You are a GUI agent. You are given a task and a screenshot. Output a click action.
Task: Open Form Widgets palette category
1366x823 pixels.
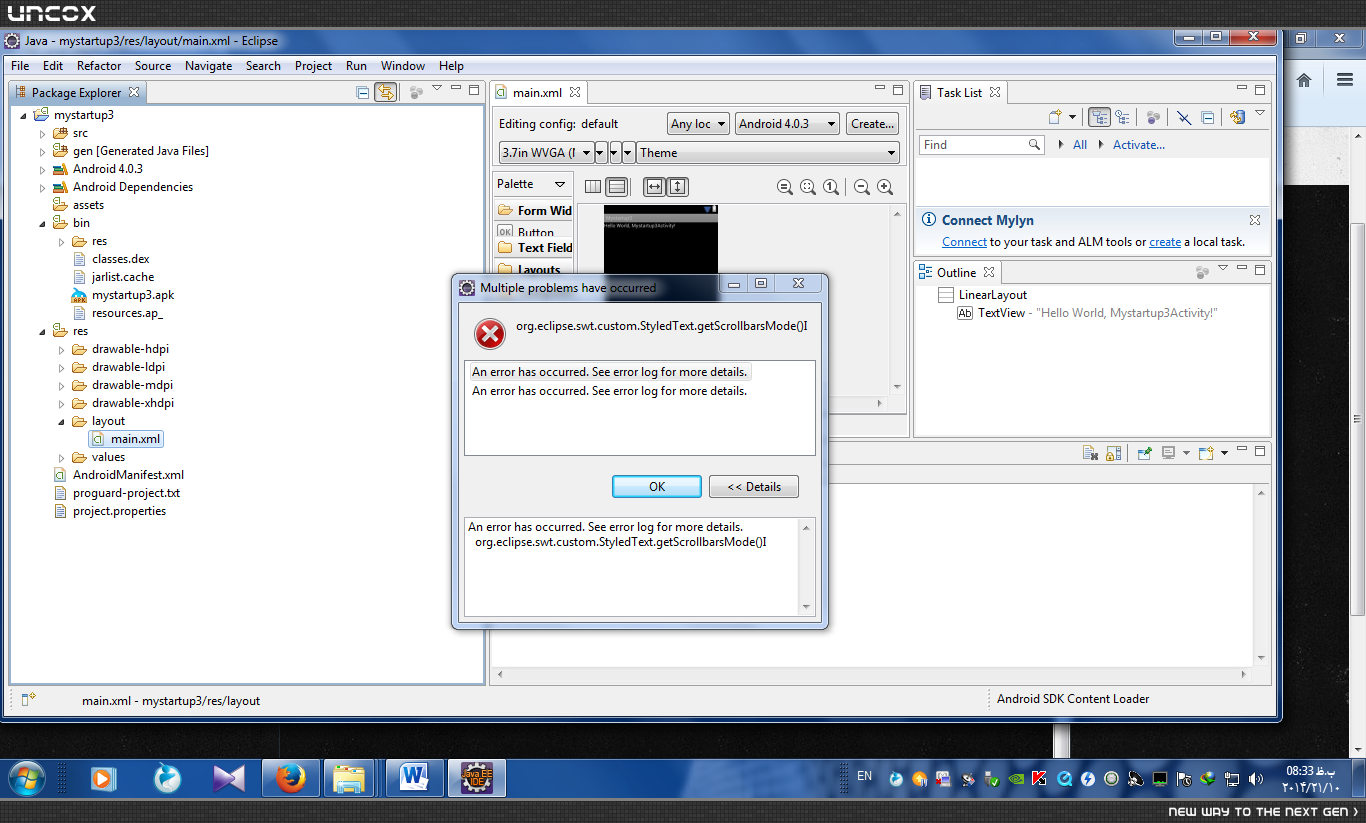(535, 211)
